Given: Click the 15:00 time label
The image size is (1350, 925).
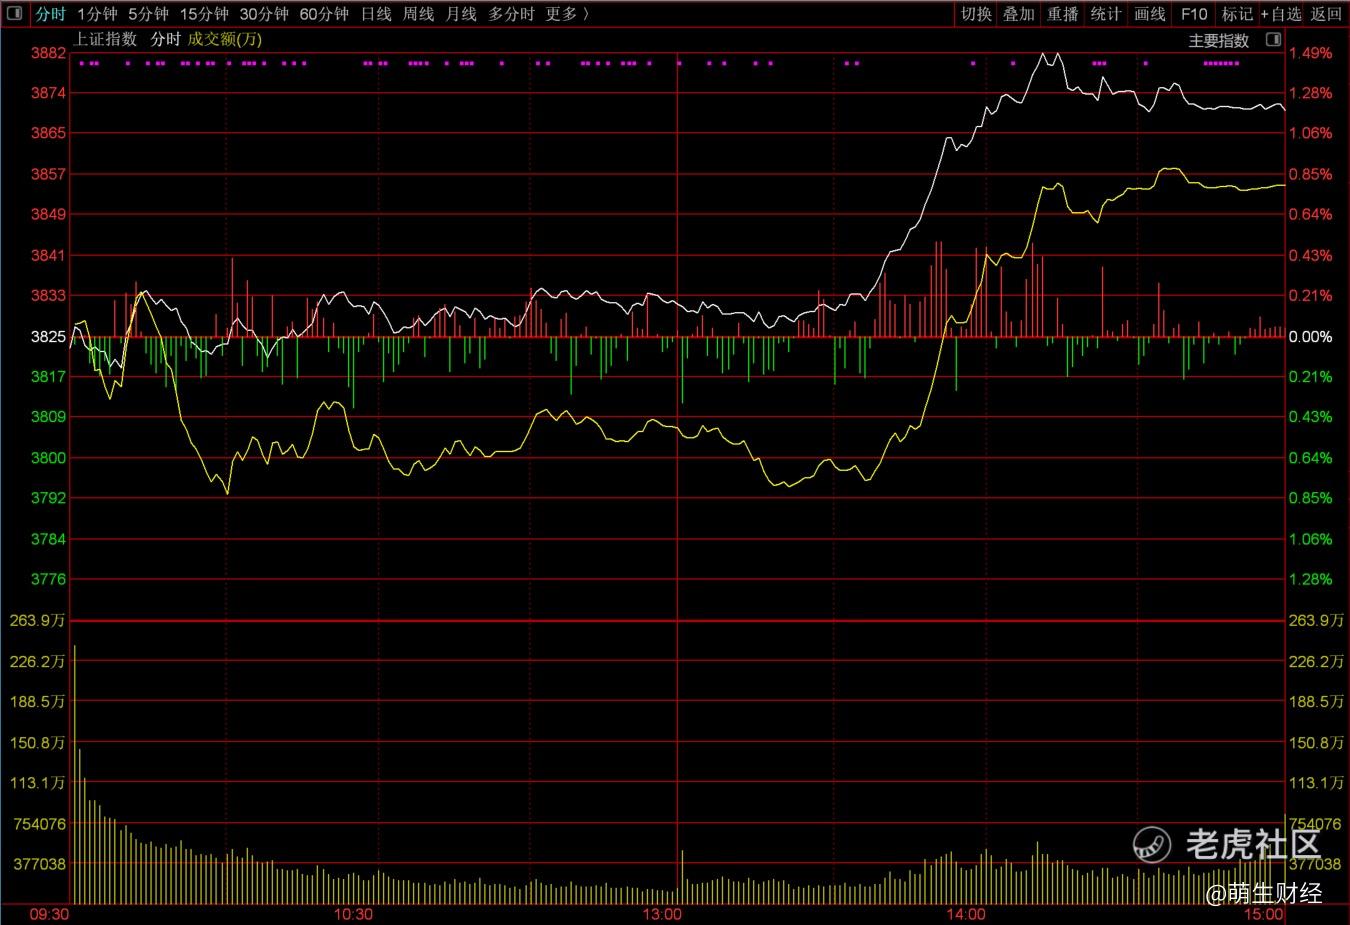Looking at the screenshot, I should (x=1264, y=914).
